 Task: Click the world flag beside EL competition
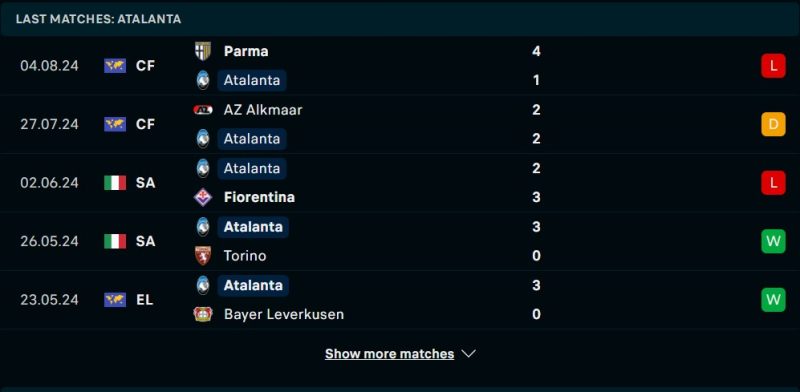[x=115, y=300]
